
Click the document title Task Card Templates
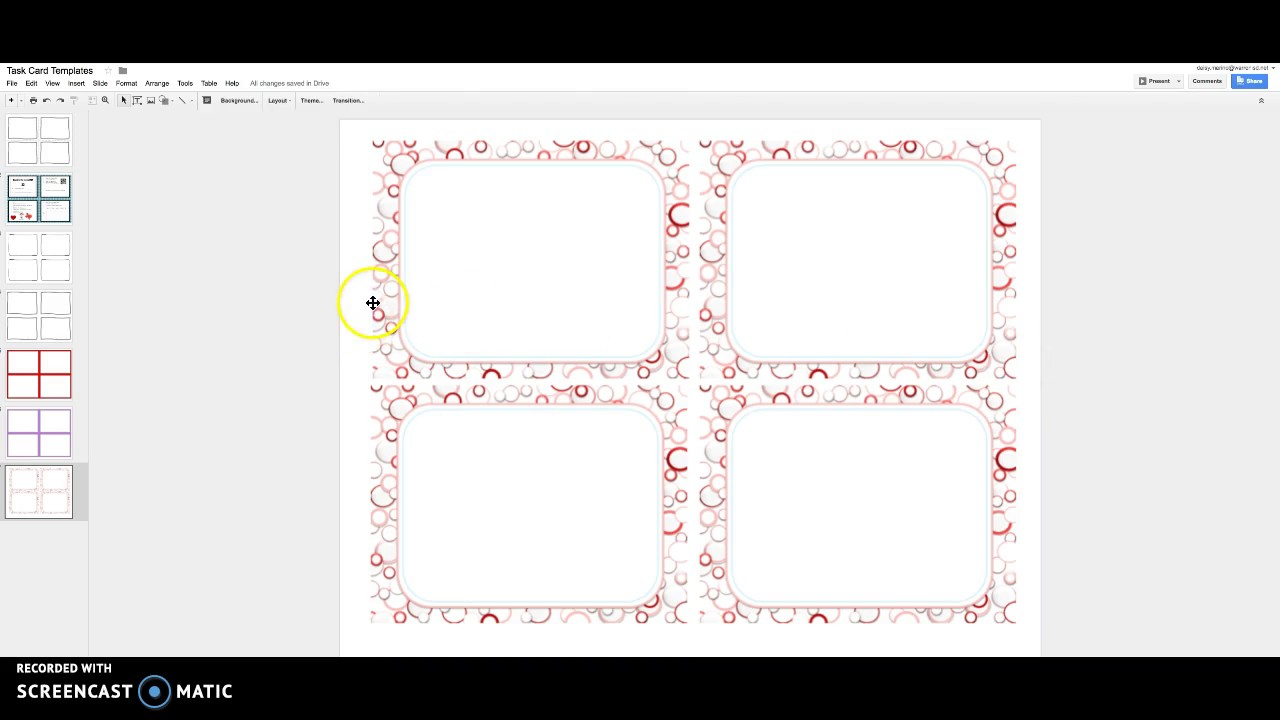pyautogui.click(x=50, y=71)
